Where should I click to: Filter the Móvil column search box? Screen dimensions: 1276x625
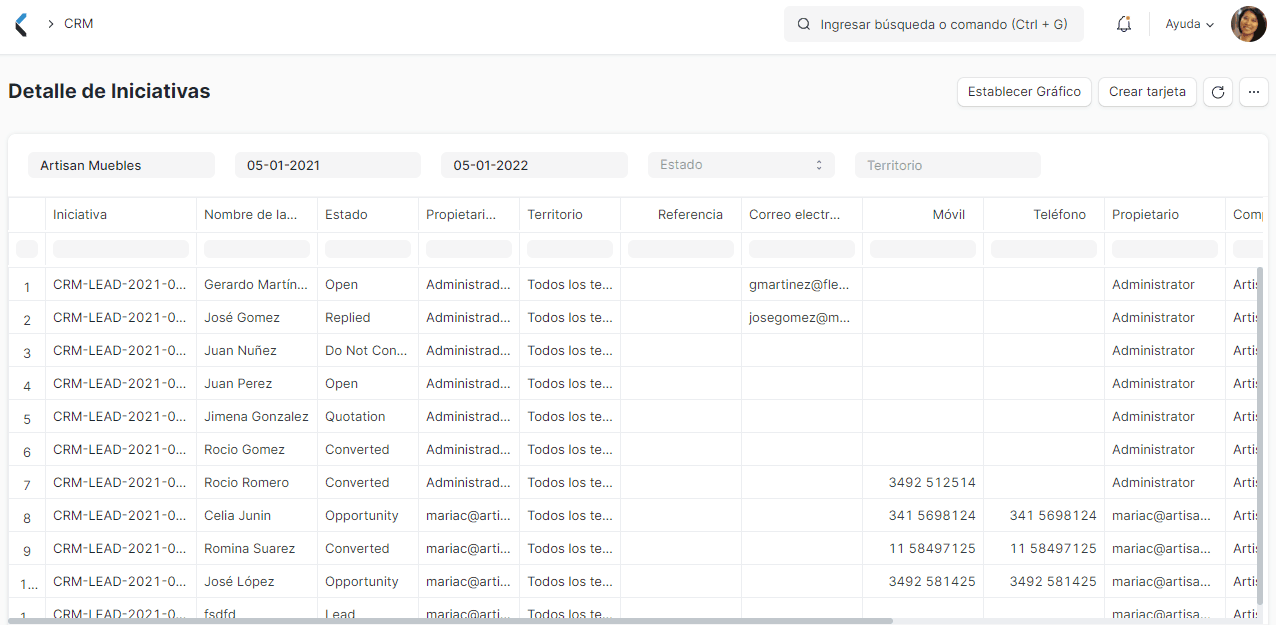click(x=923, y=249)
